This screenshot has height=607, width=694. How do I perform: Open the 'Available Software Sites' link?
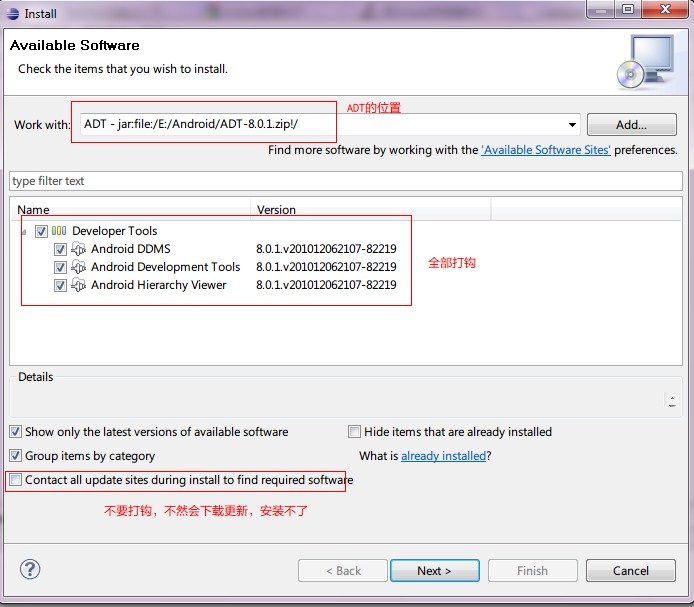(x=546, y=150)
